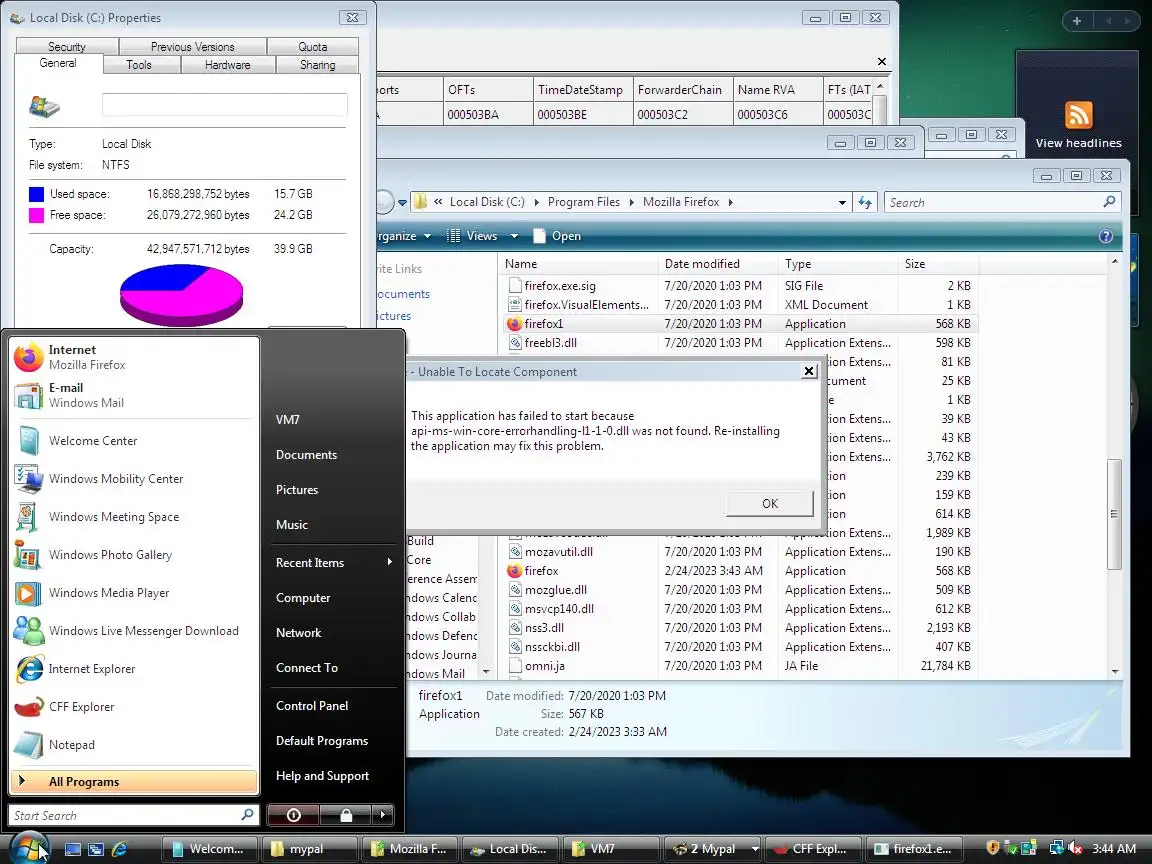Open View headlines RSS gadget
Viewport: 1152px width, 864px height.
1078,125
